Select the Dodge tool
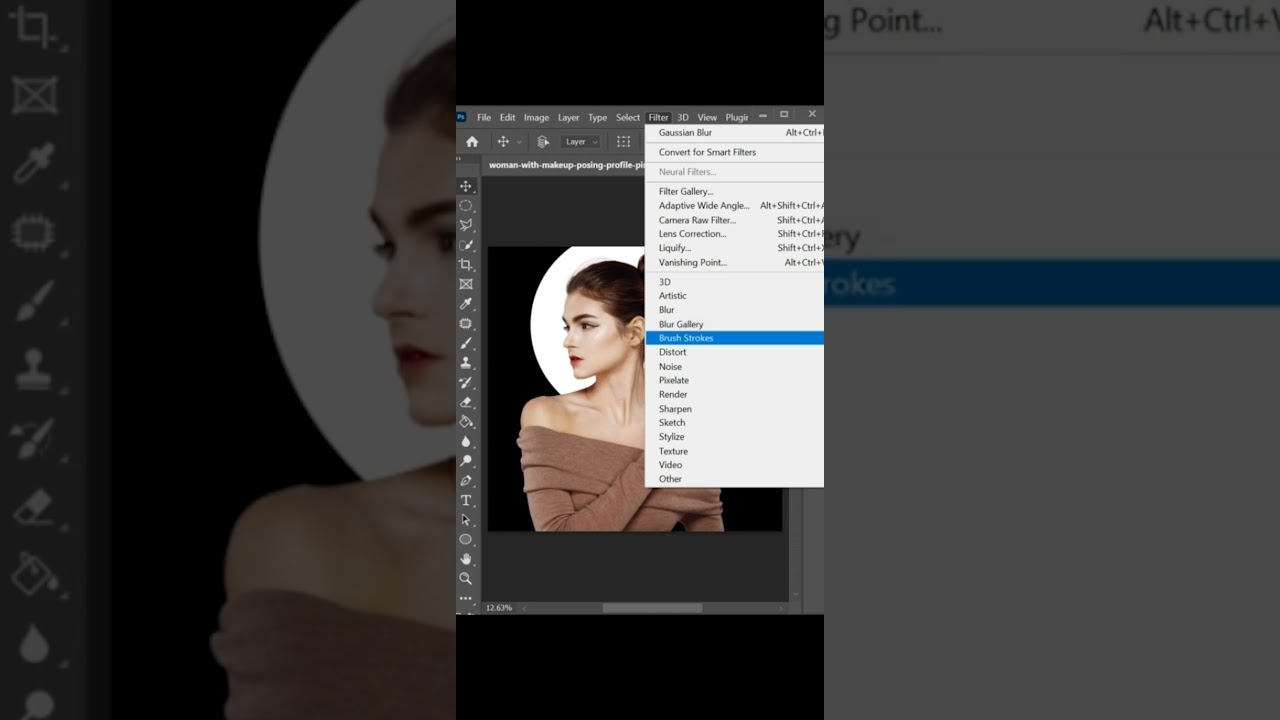The image size is (1280, 720). click(466, 461)
